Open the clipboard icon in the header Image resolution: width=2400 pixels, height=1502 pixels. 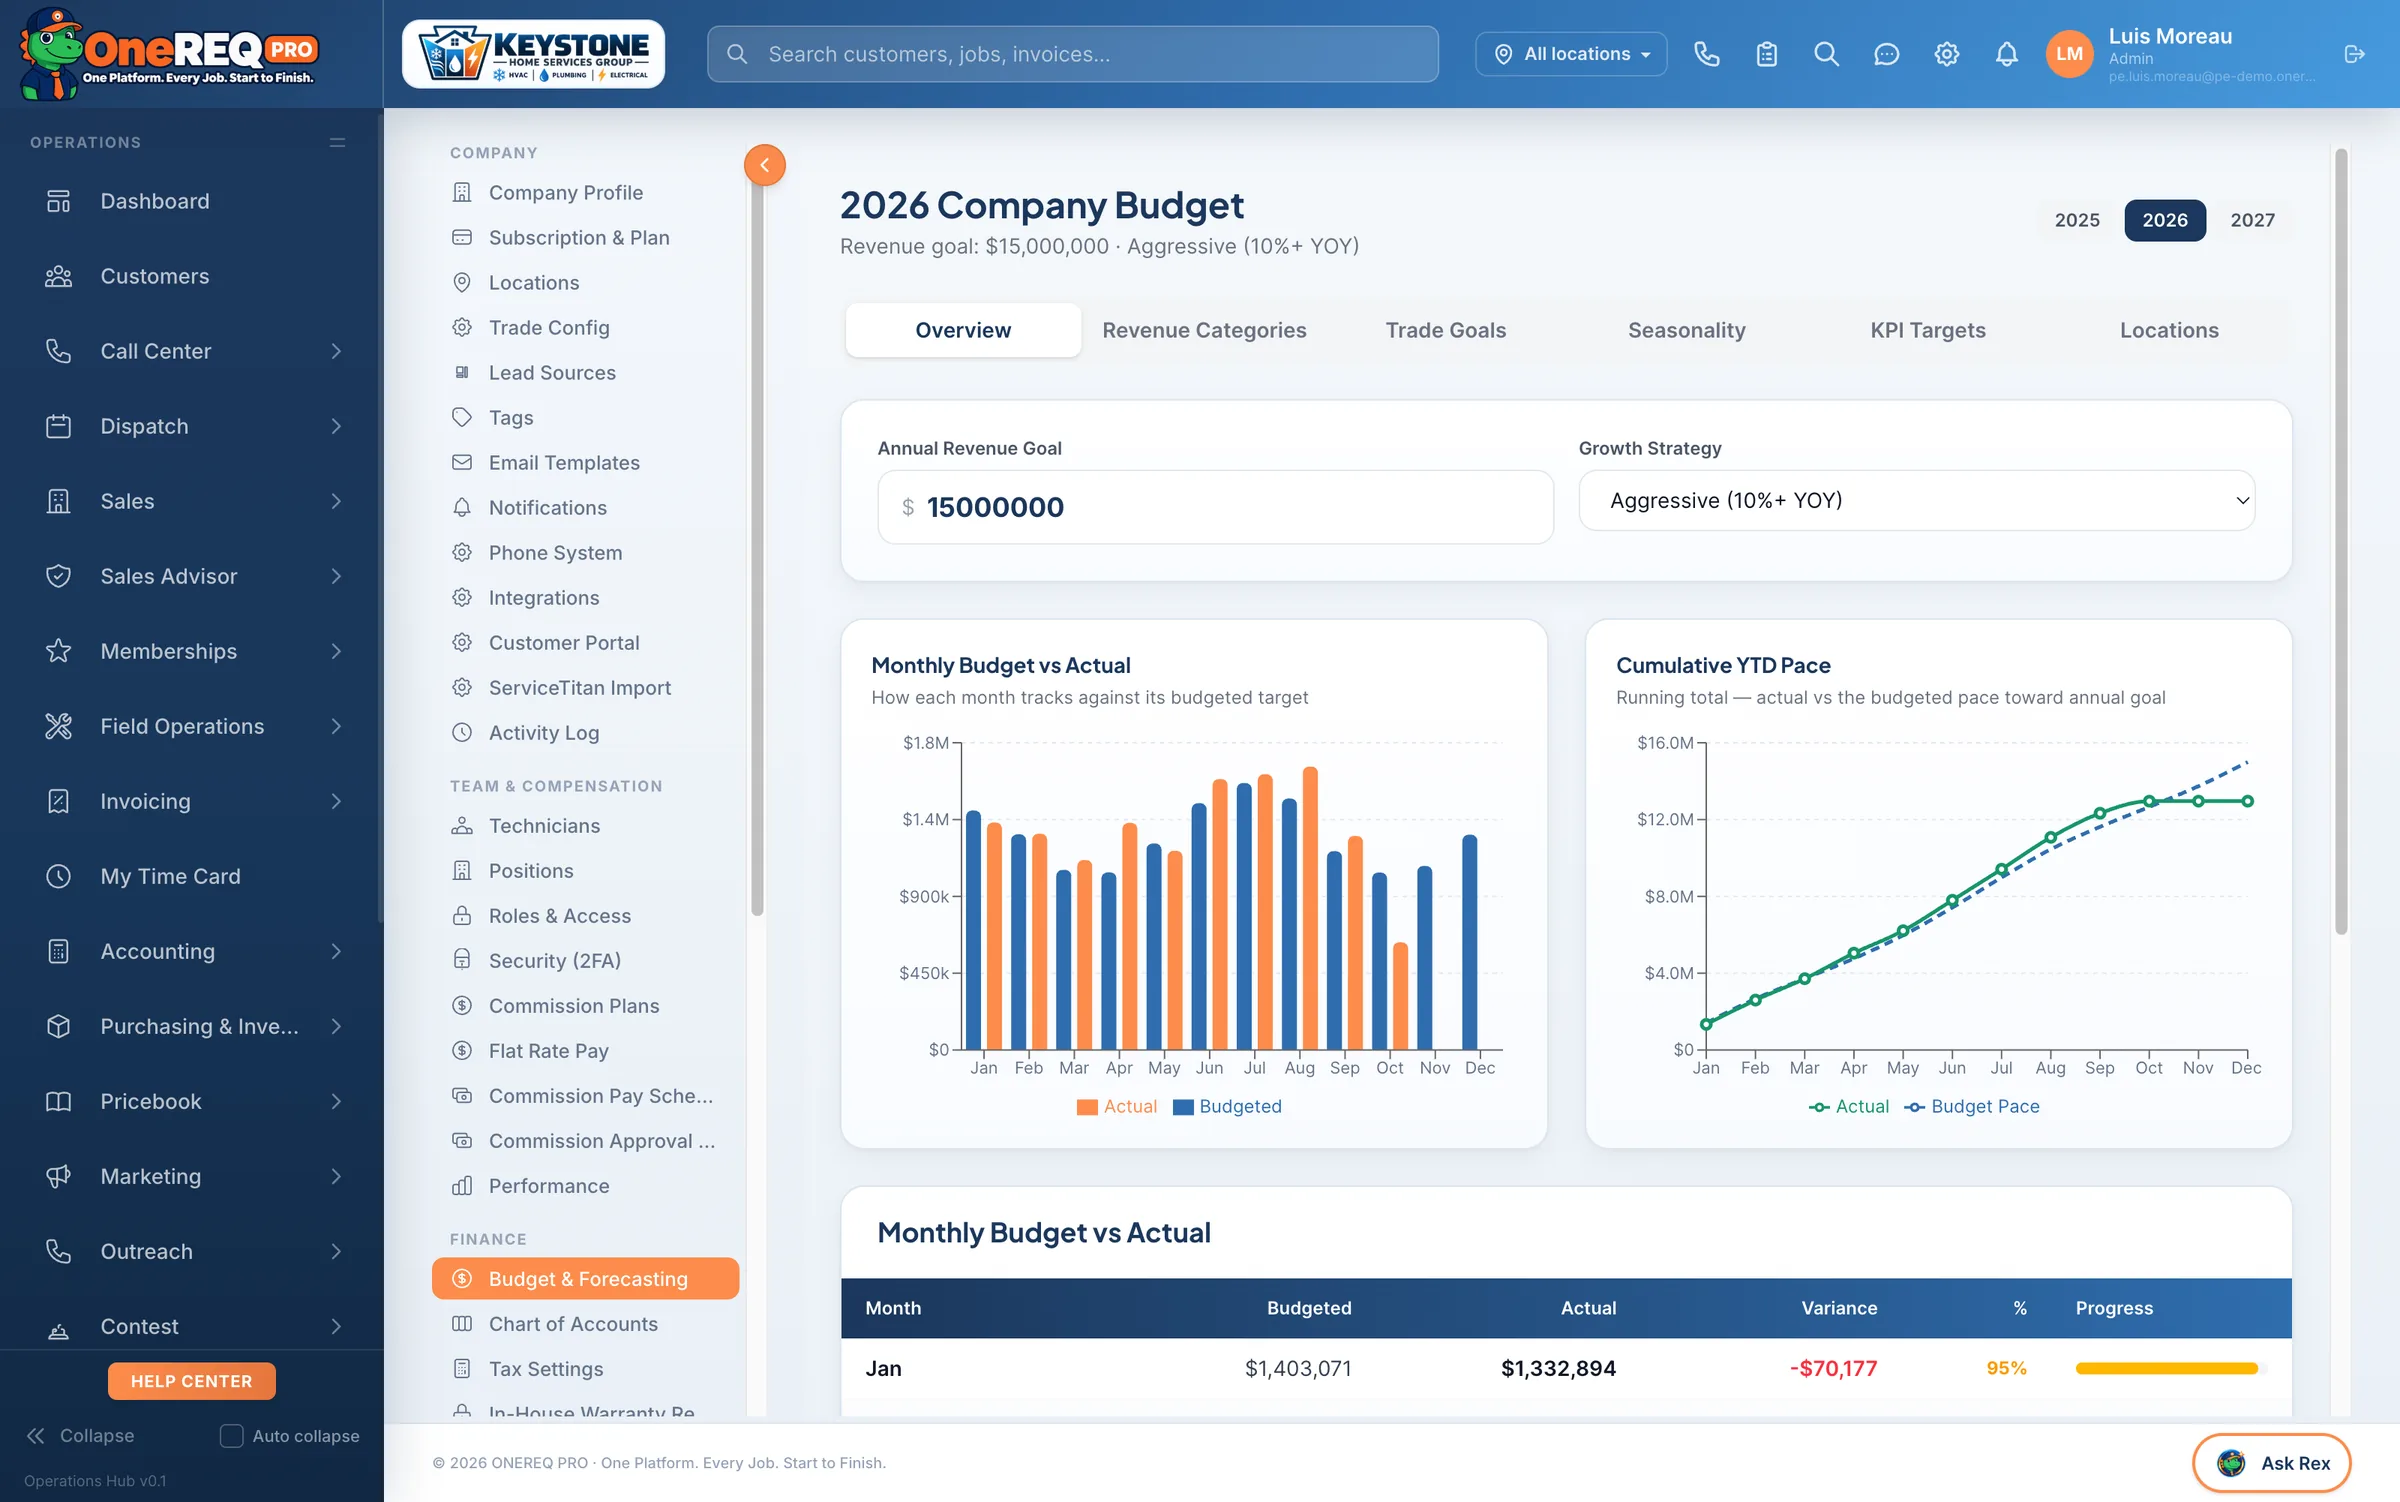[x=1766, y=54]
